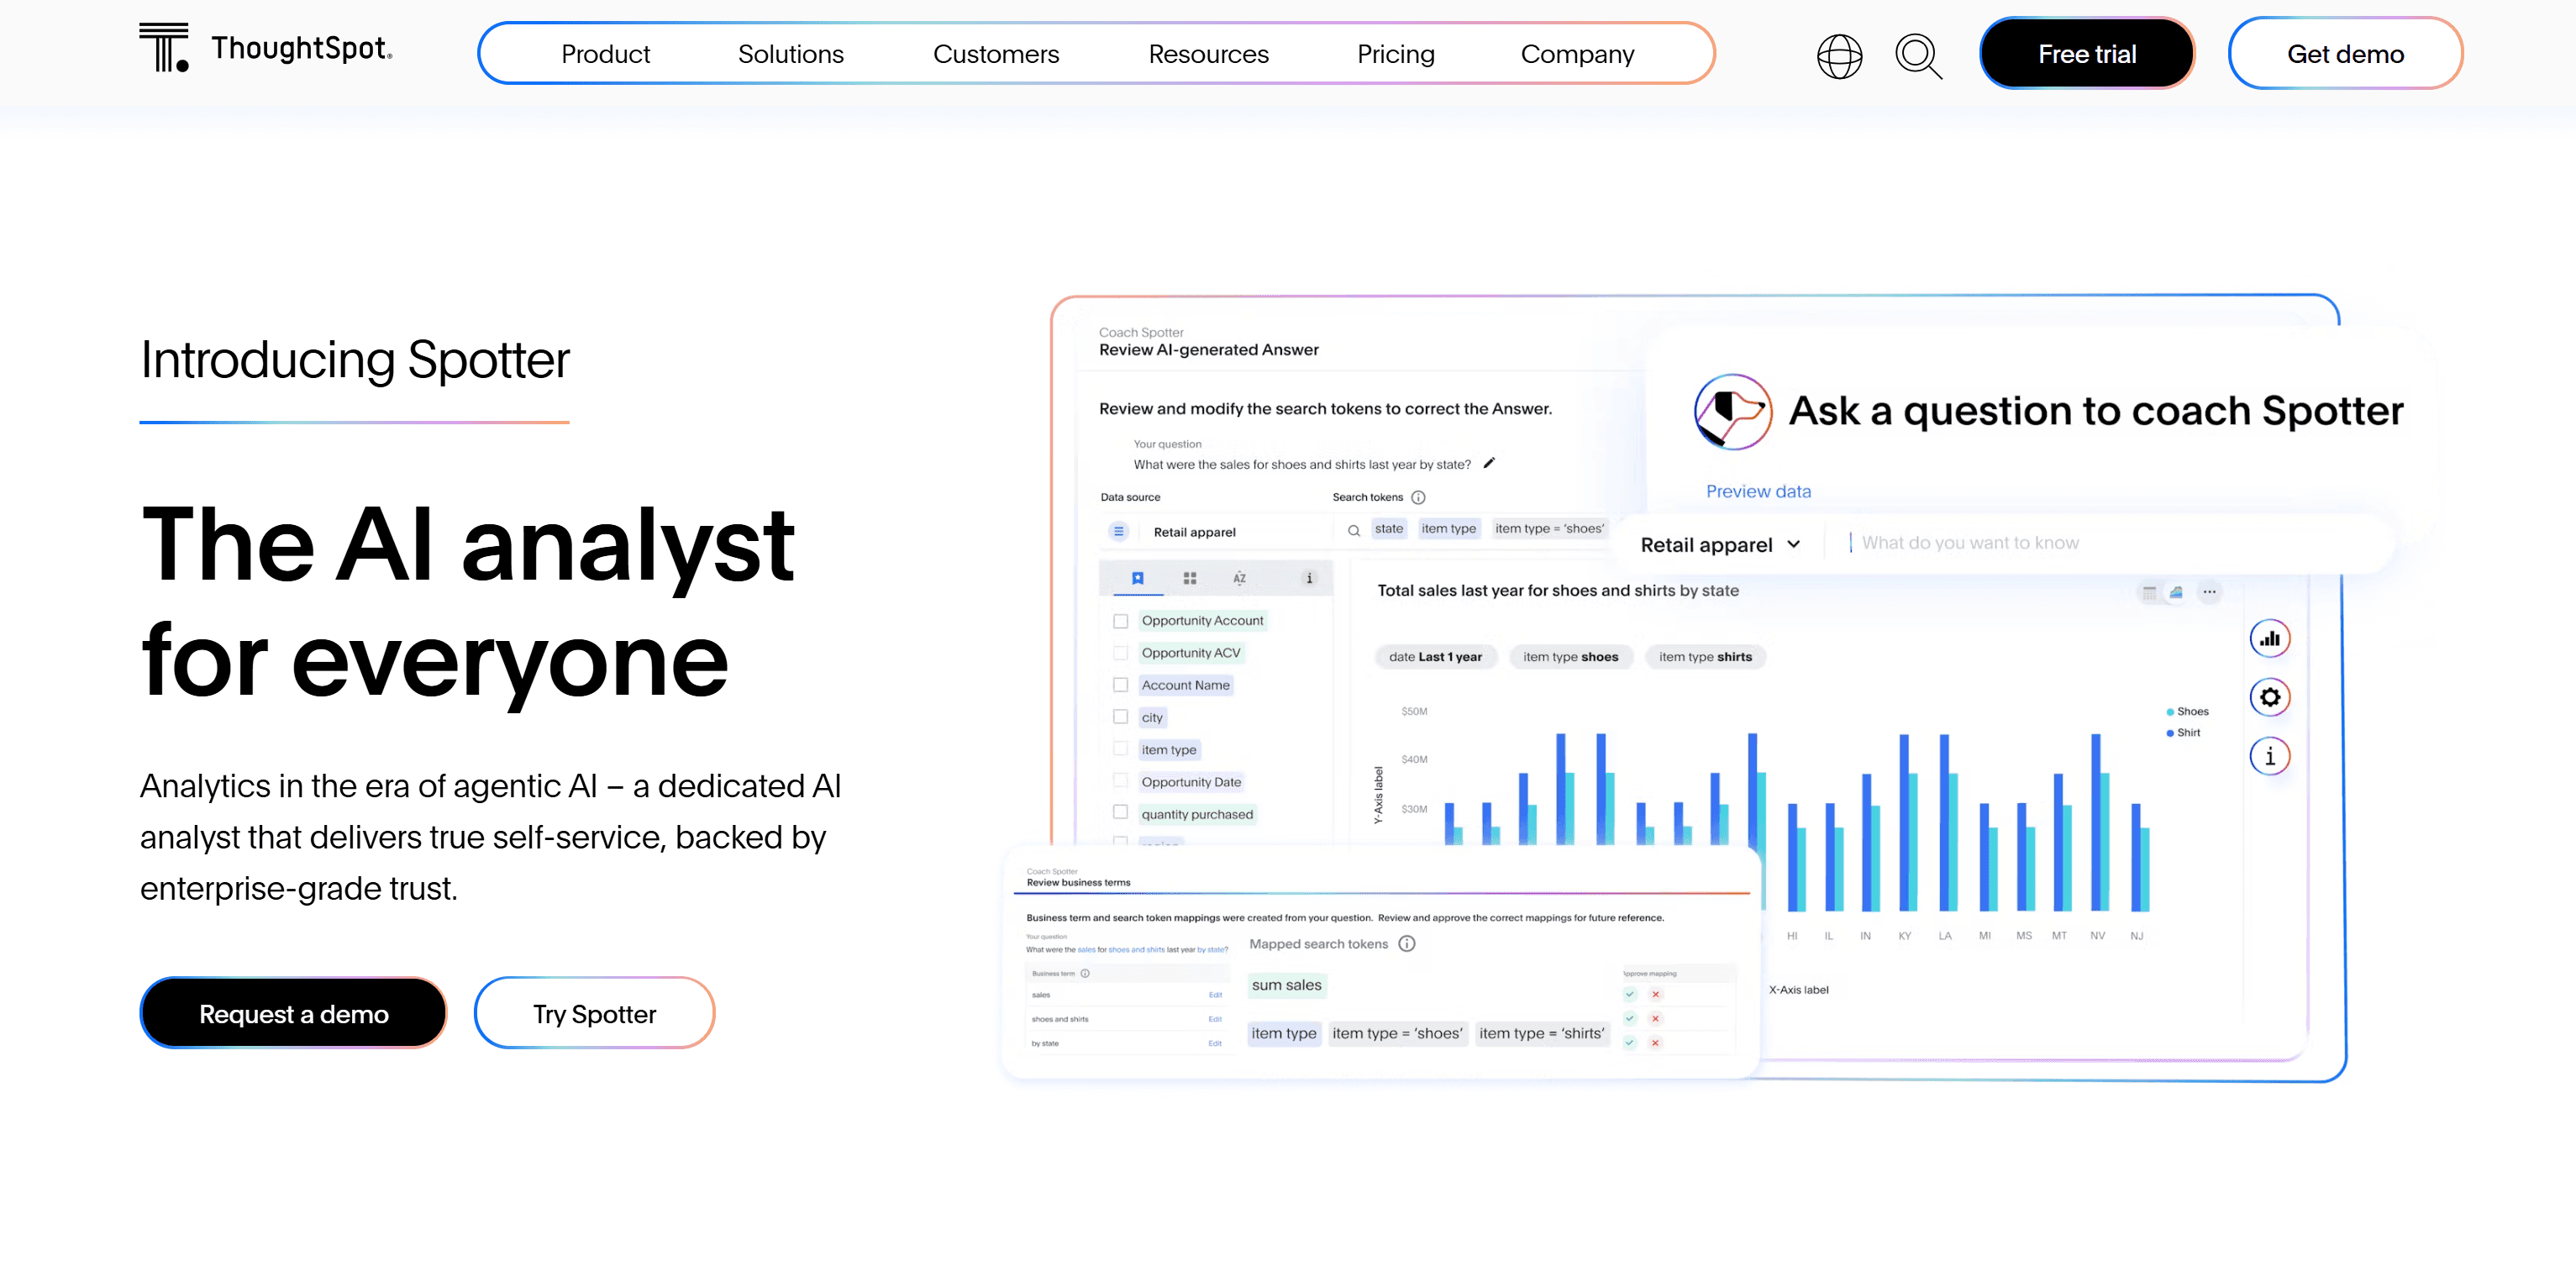Open the Resources menu
The image size is (2576, 1266).
coord(1208,54)
